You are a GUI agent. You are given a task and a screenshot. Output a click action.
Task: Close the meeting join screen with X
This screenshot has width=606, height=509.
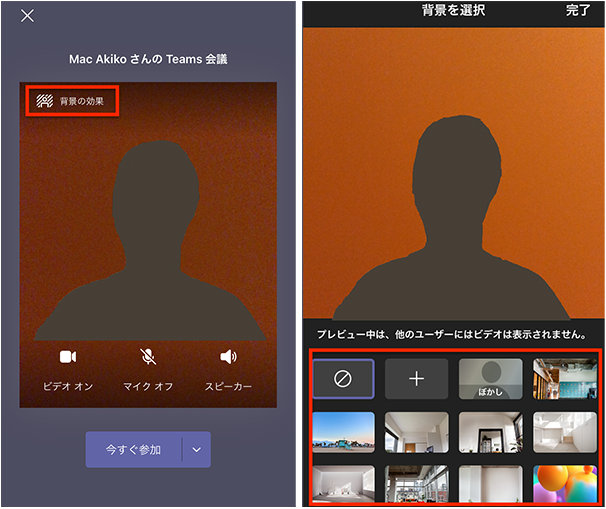[27, 16]
